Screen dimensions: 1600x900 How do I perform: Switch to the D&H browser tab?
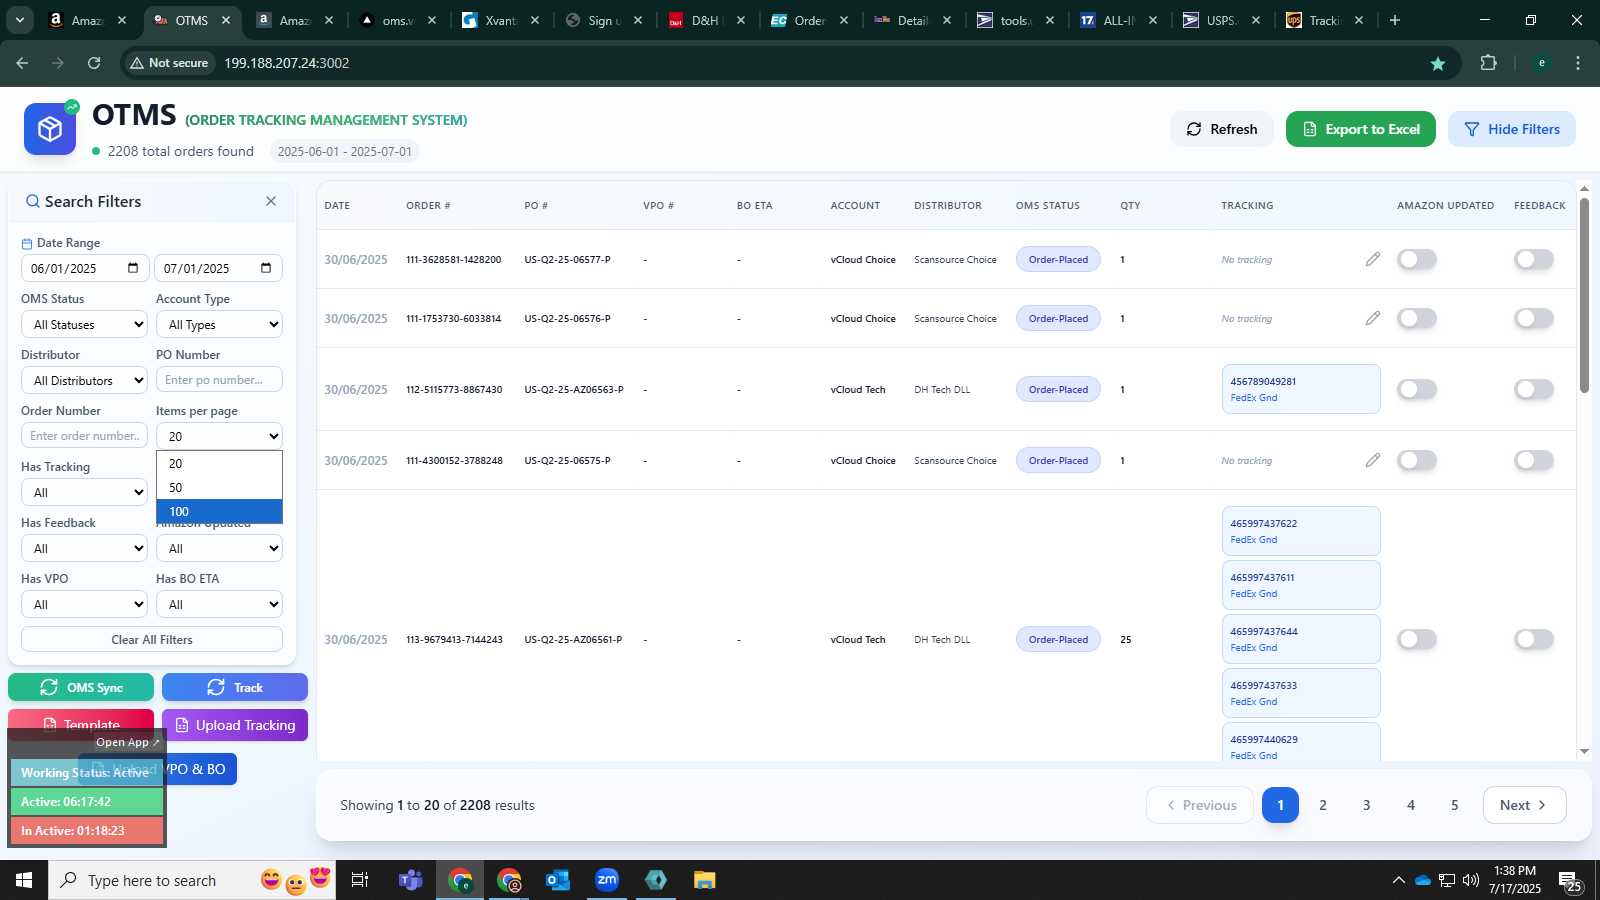[705, 20]
